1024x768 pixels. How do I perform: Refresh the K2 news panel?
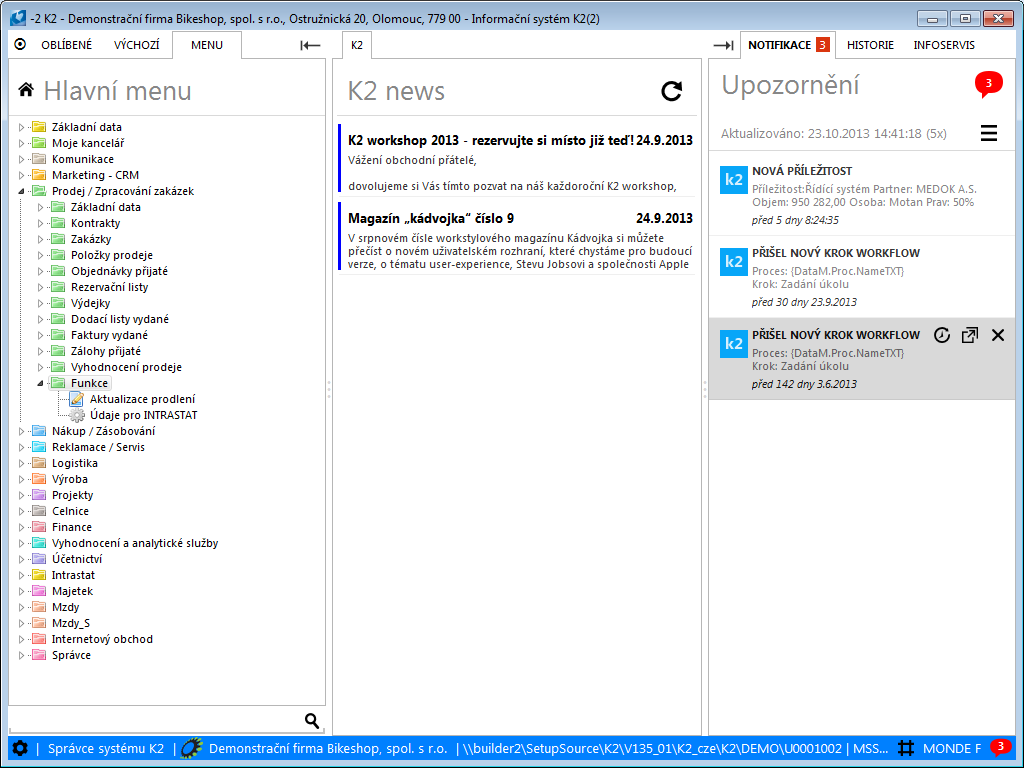pos(671,91)
